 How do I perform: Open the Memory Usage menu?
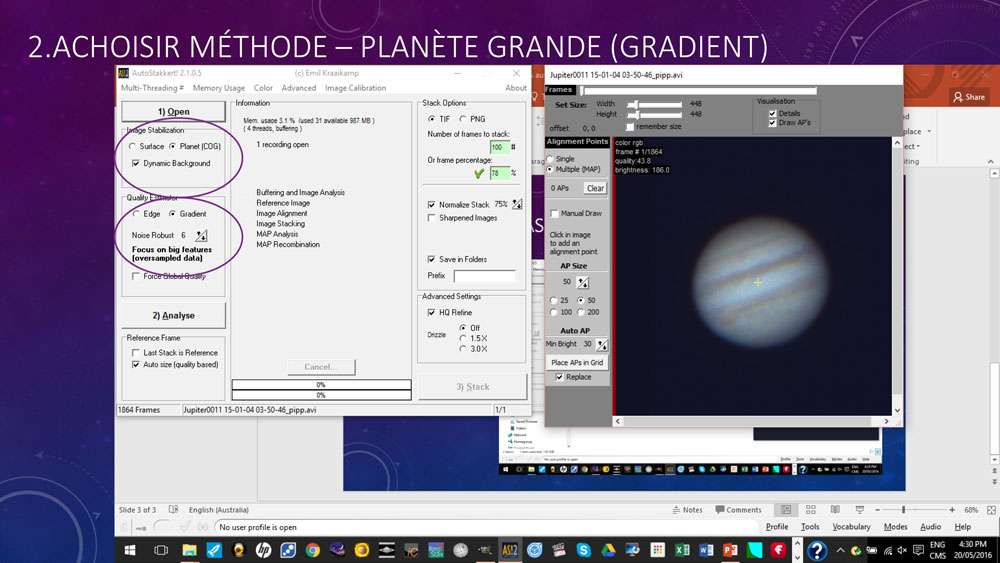pyautogui.click(x=219, y=88)
